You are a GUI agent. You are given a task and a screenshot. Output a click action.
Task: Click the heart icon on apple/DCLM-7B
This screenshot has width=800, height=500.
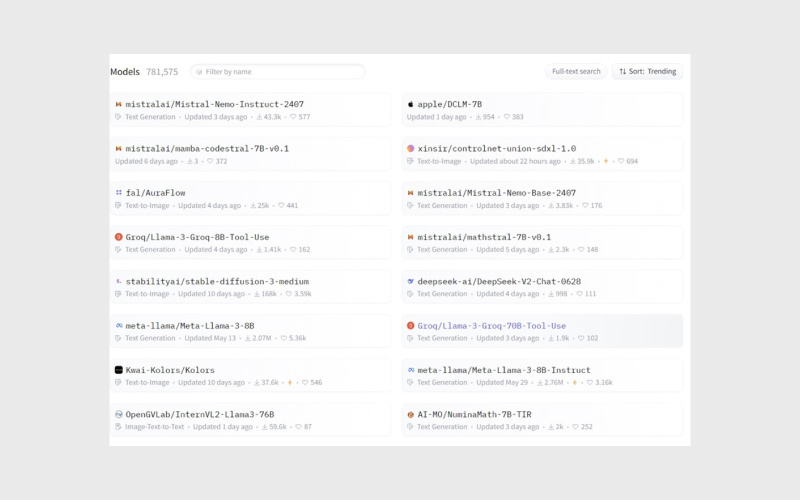pos(507,117)
